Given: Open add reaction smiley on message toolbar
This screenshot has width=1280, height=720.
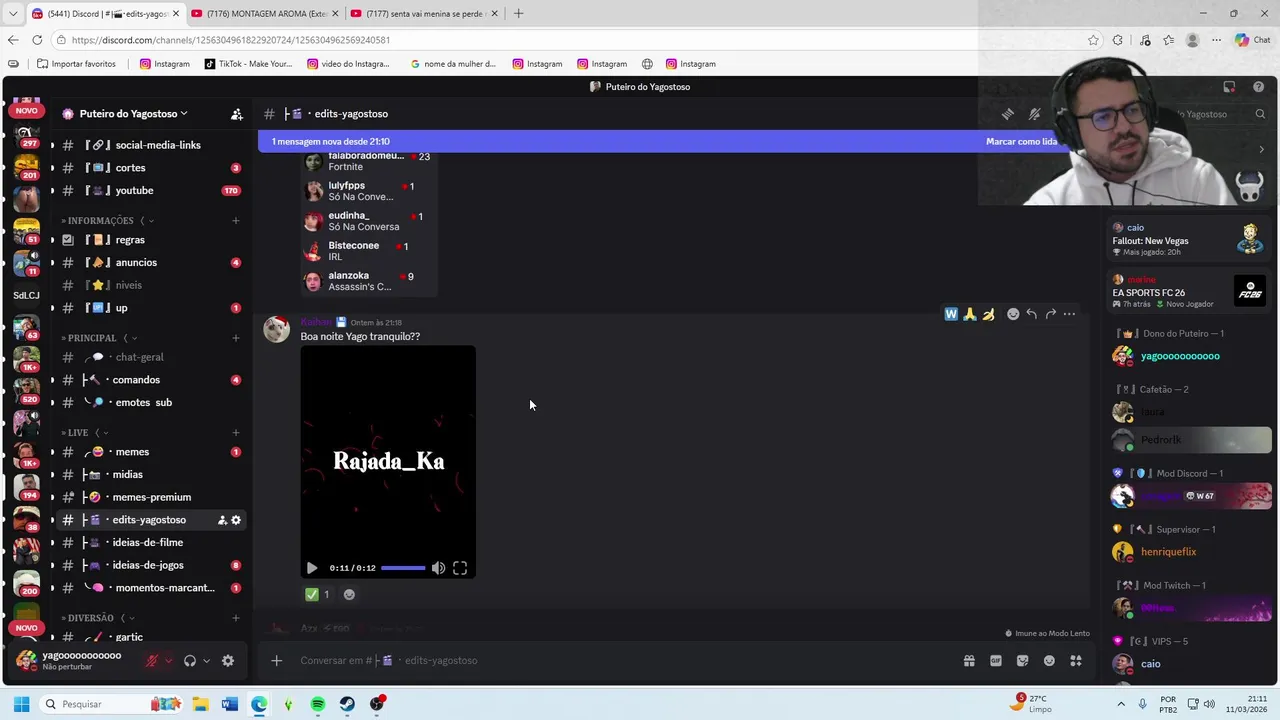Looking at the screenshot, I should (x=1013, y=314).
